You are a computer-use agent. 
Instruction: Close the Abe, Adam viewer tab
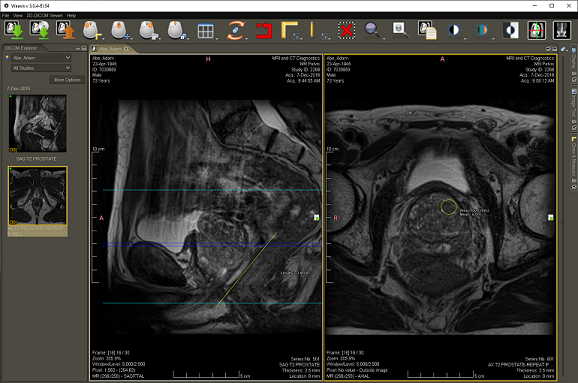tap(126, 49)
